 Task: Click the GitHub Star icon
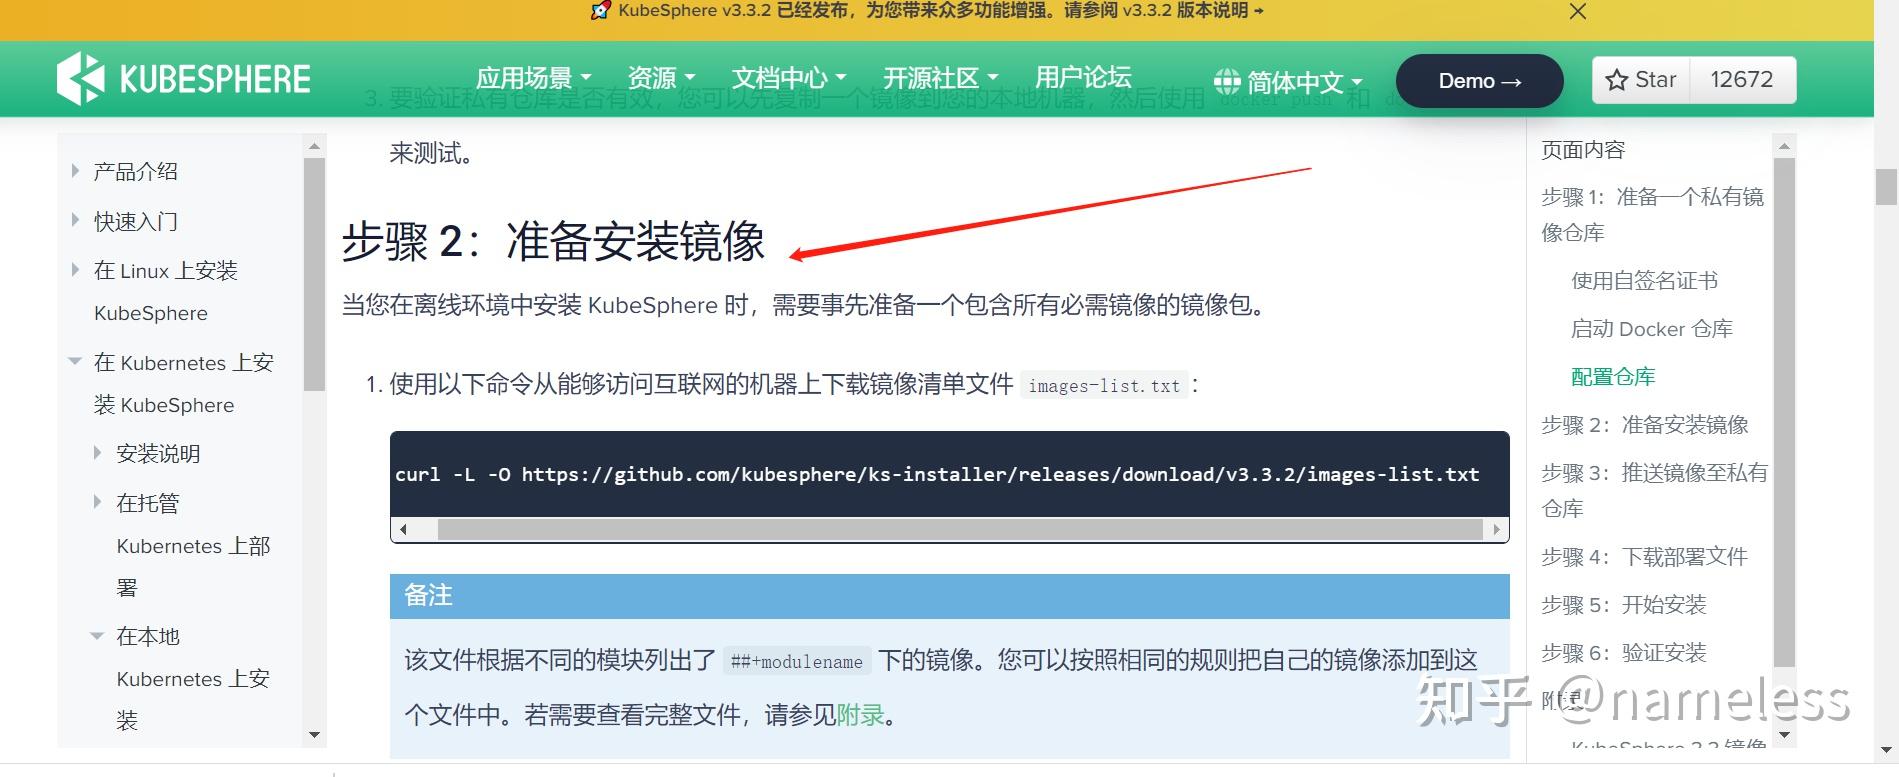[1616, 80]
